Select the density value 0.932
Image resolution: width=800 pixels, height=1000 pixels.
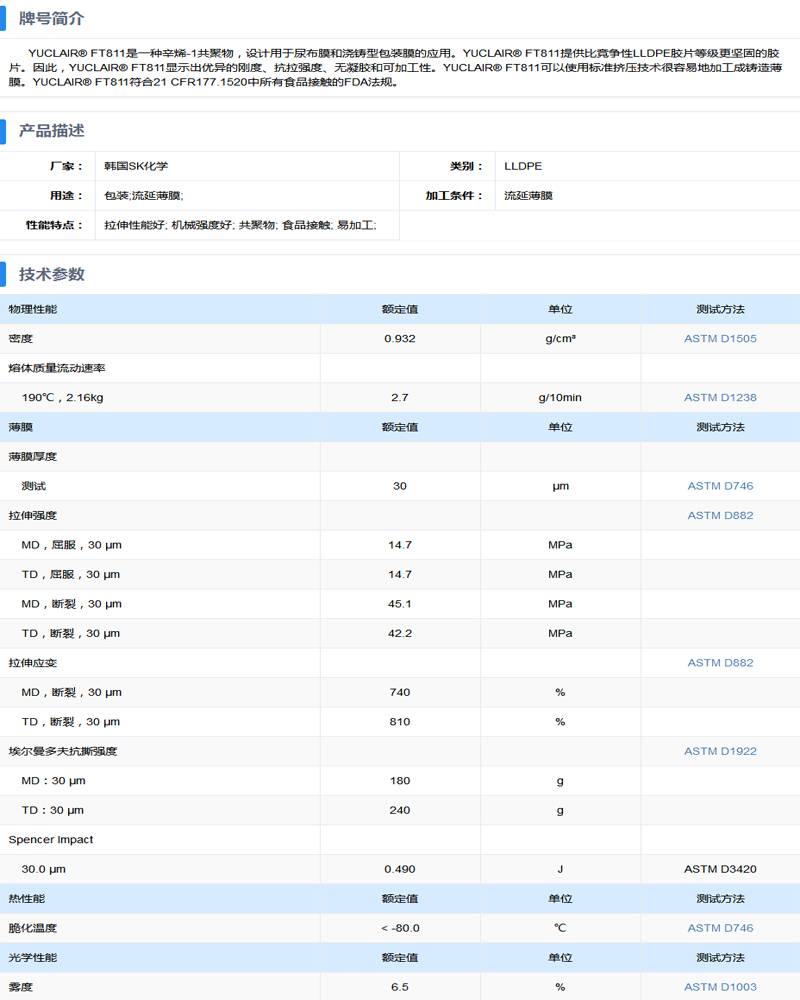(400, 339)
